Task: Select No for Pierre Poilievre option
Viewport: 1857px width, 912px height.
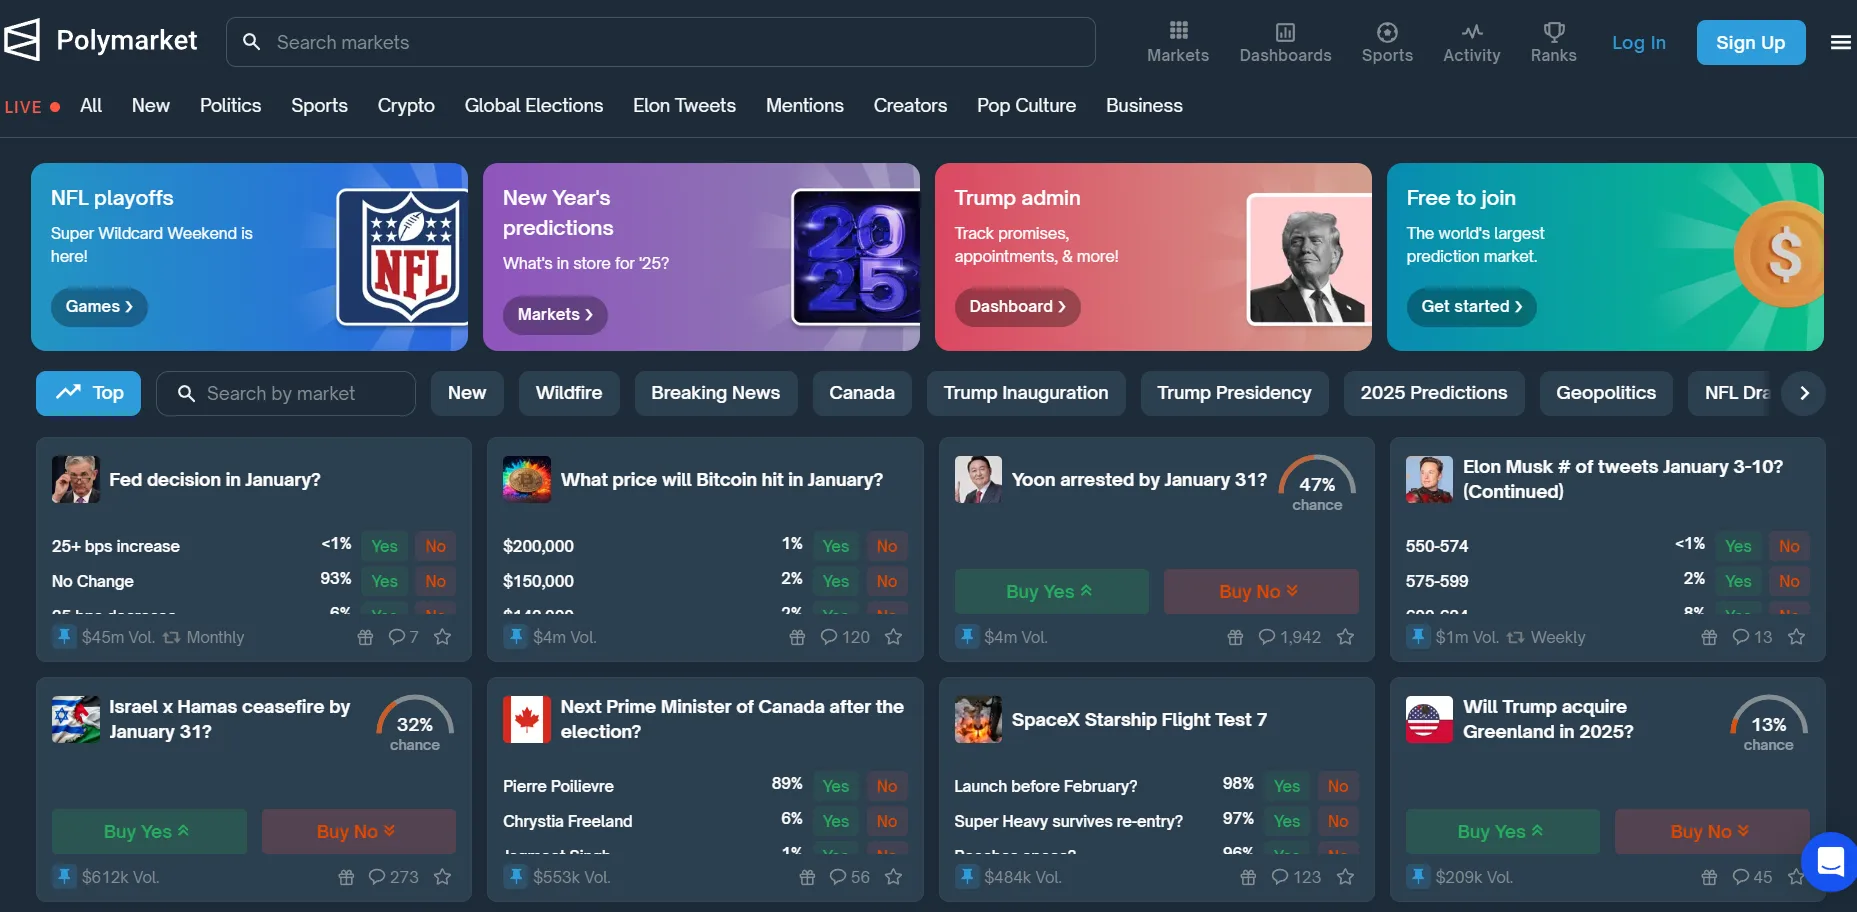Action: click(886, 786)
